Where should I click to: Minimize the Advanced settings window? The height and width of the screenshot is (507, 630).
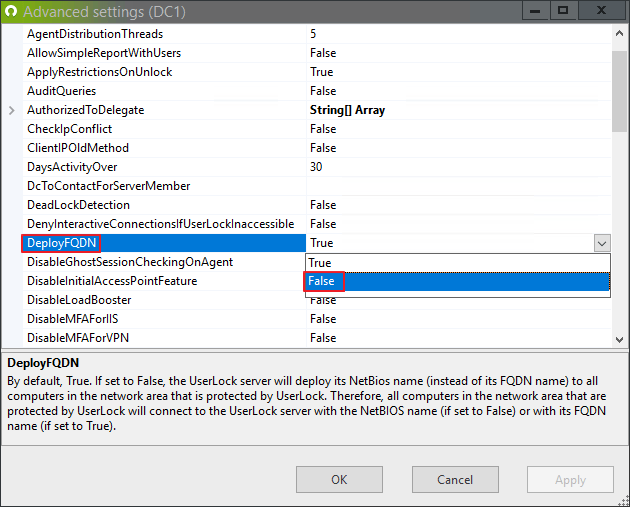point(535,11)
